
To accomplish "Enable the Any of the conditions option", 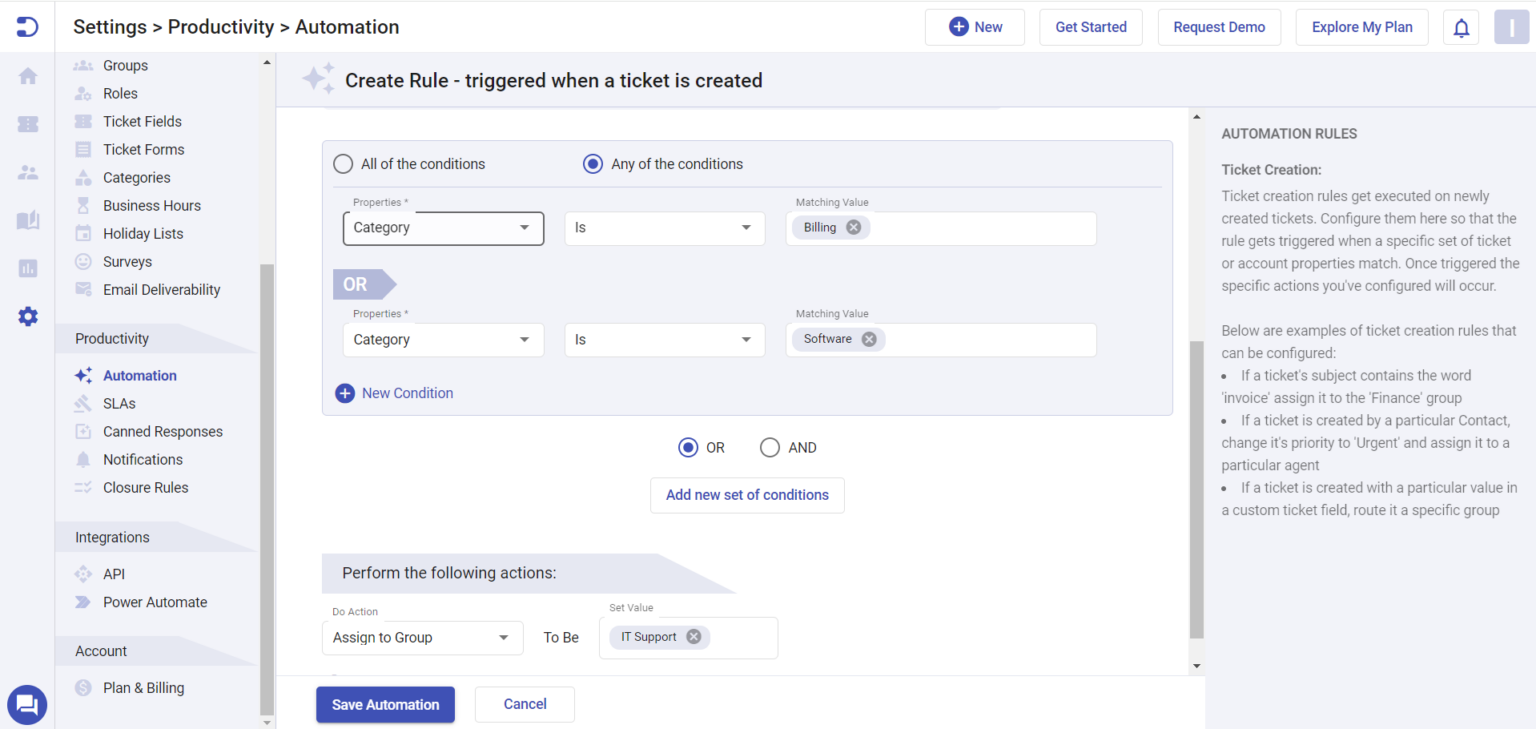I will point(592,163).
